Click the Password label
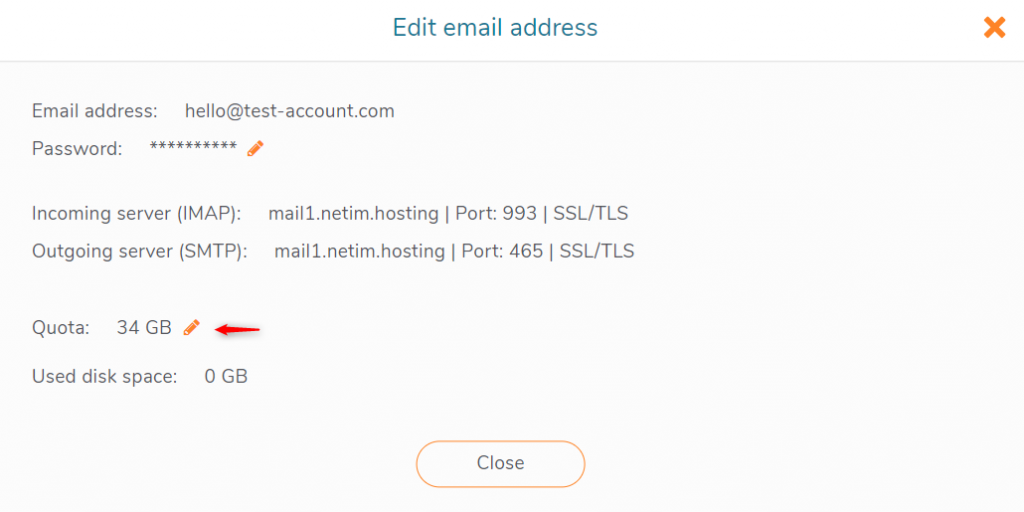1024x512 pixels. tap(77, 149)
